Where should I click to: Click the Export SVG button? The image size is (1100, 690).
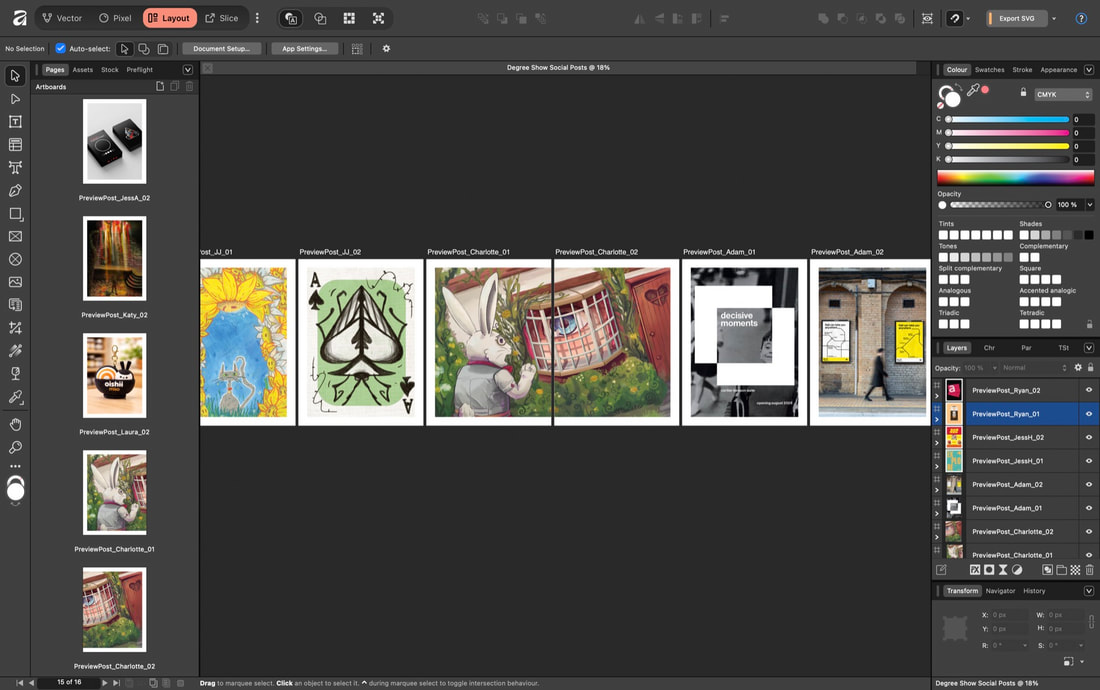[x=1017, y=18]
